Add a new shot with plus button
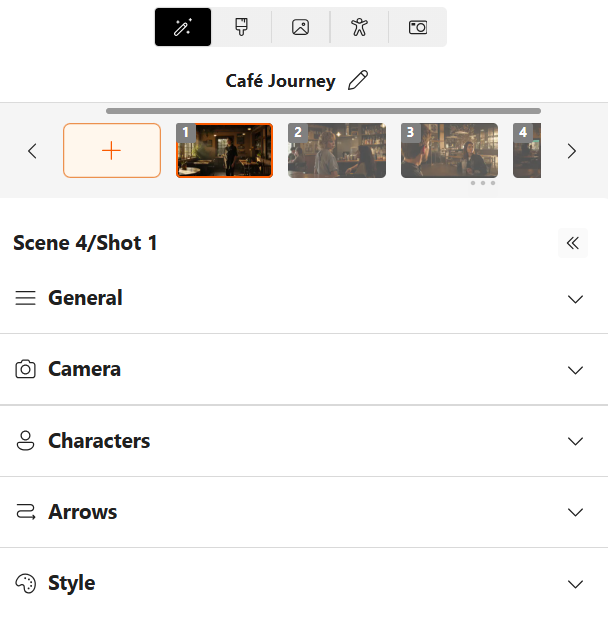The width and height of the screenshot is (608, 617). [112, 150]
